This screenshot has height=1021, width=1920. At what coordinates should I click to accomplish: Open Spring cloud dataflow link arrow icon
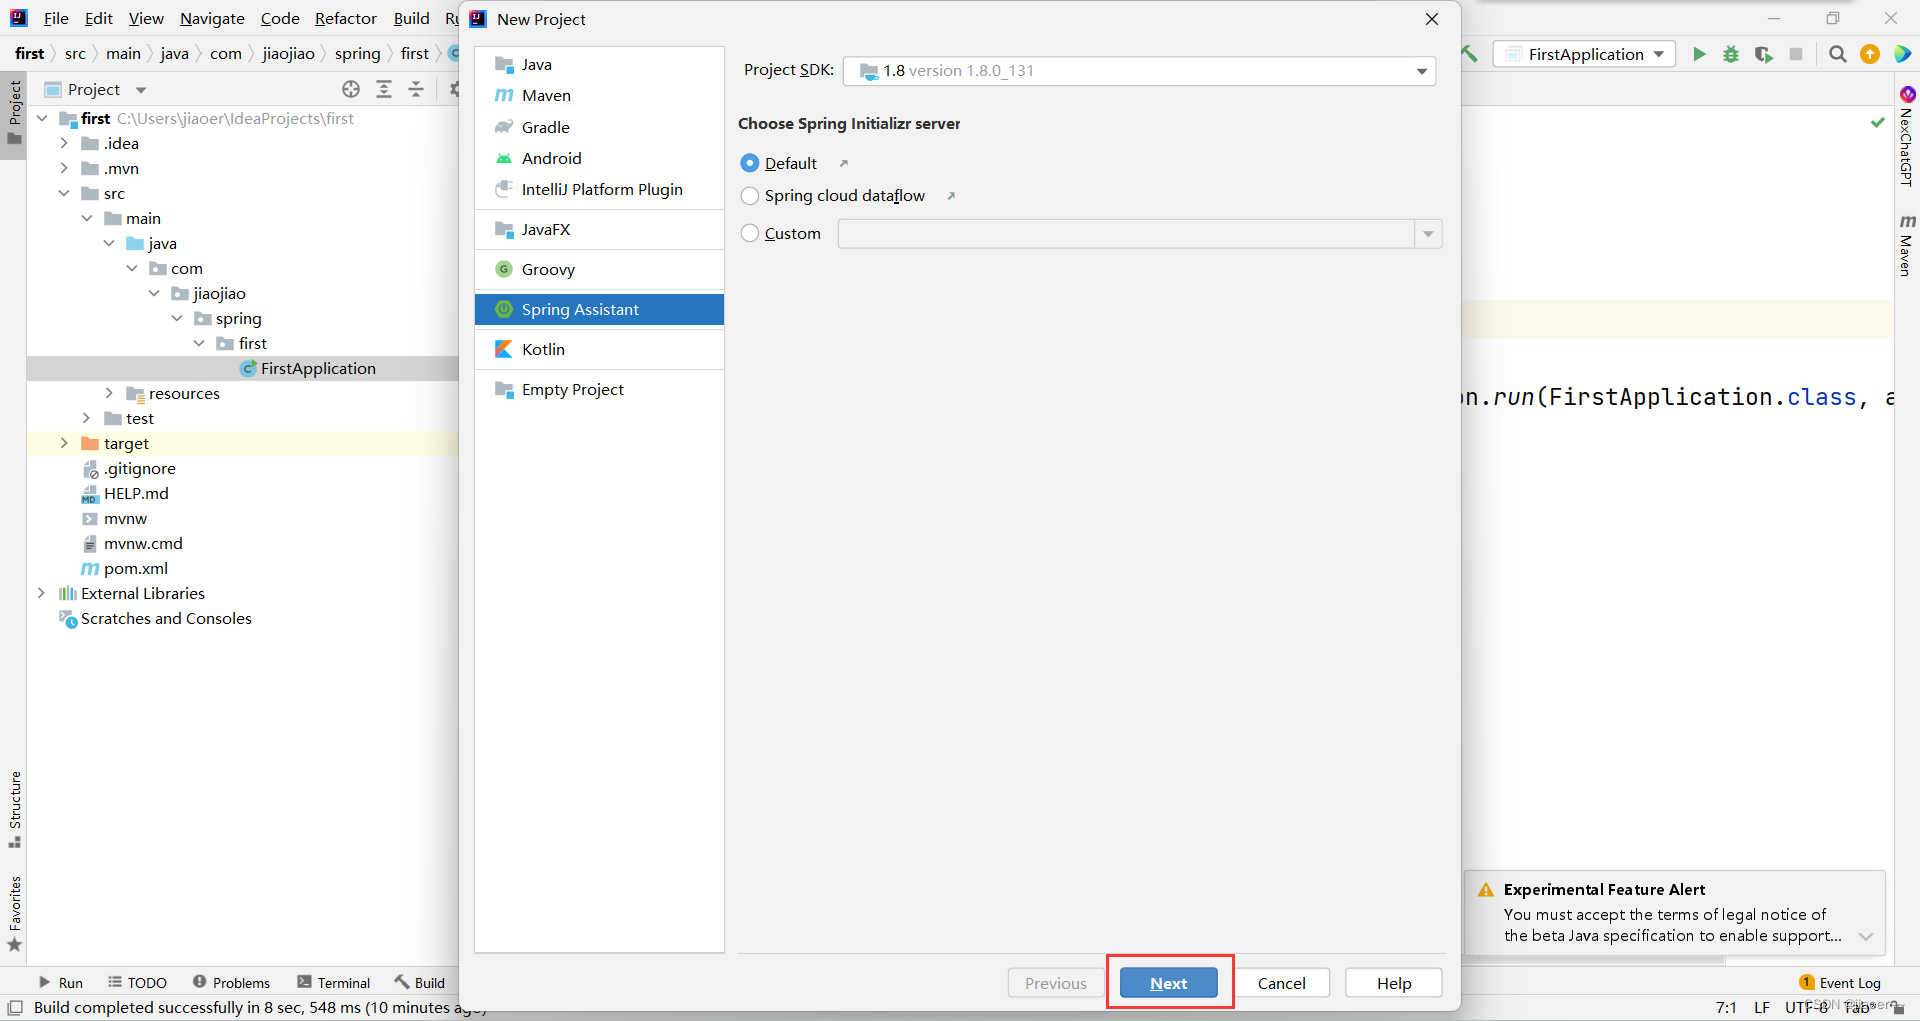tap(951, 196)
